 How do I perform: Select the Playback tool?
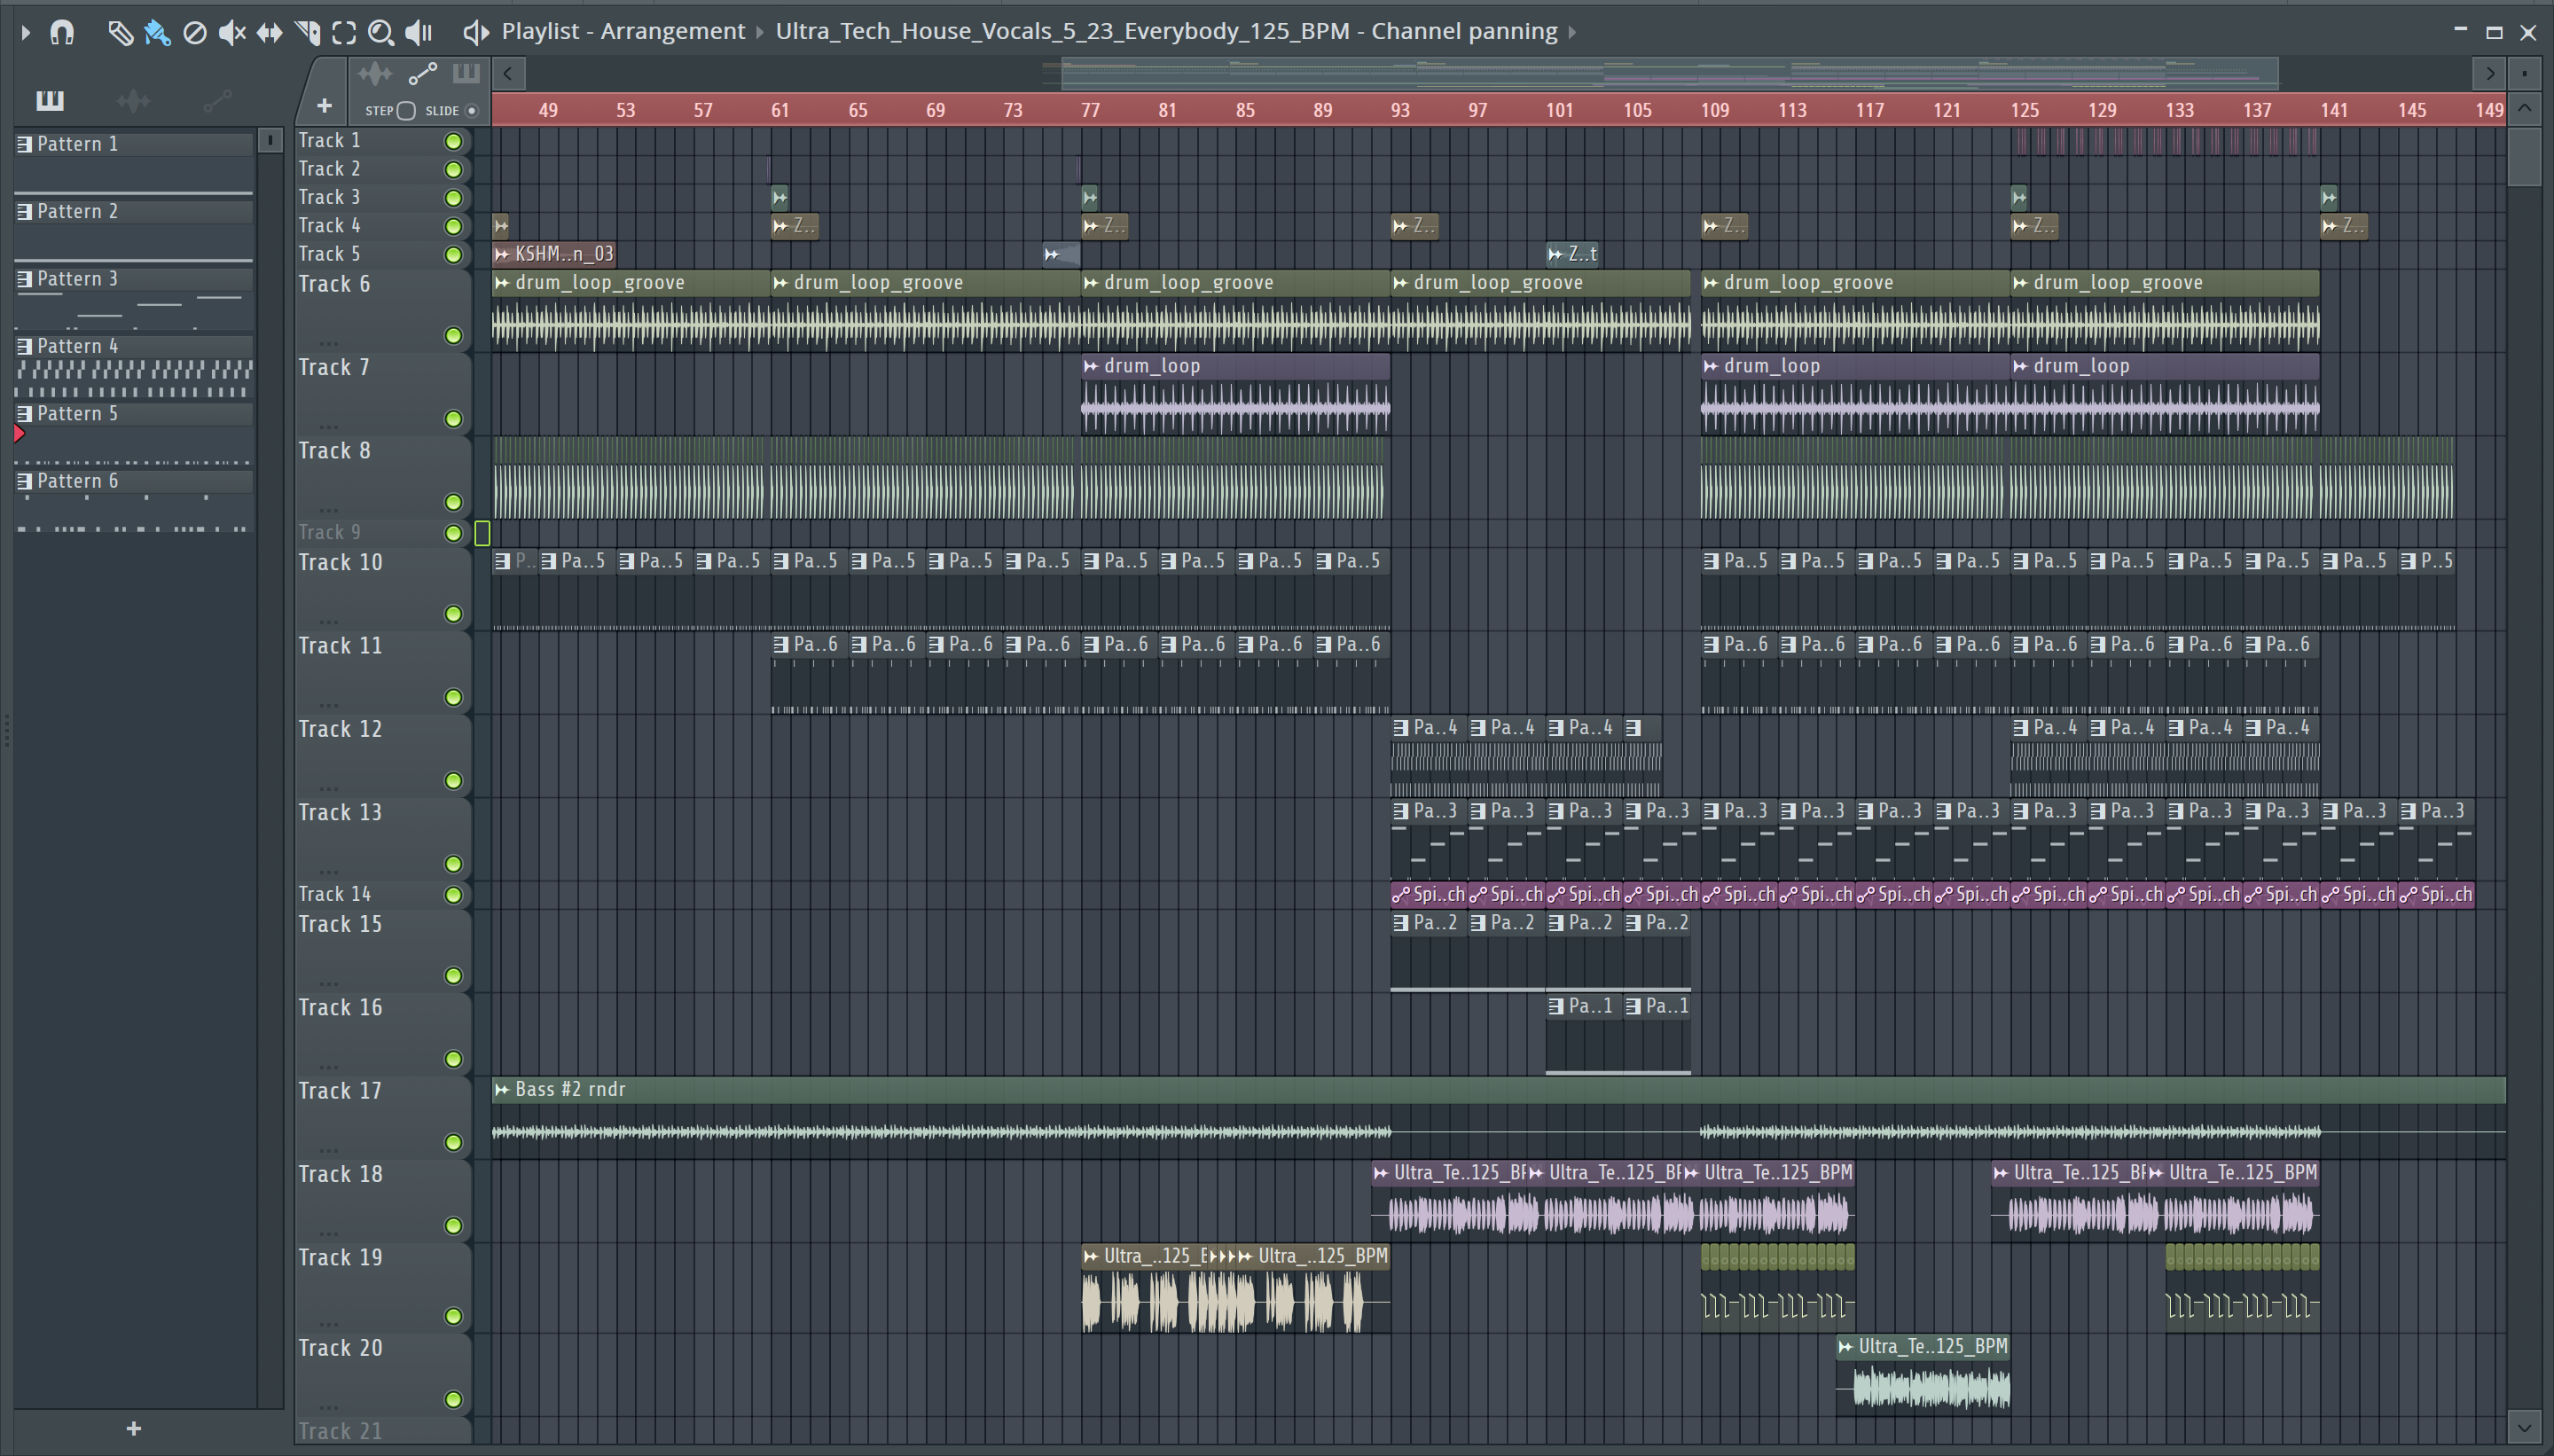(419, 32)
